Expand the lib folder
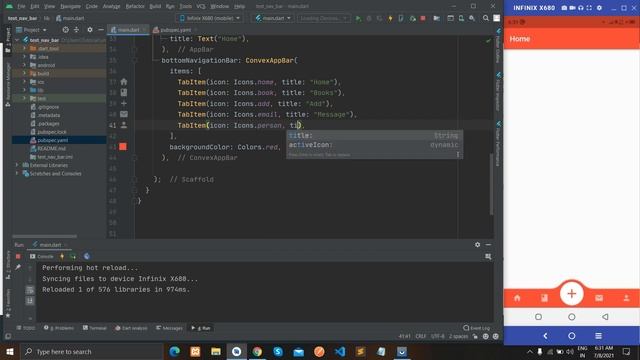640x360 pixels. point(24,90)
